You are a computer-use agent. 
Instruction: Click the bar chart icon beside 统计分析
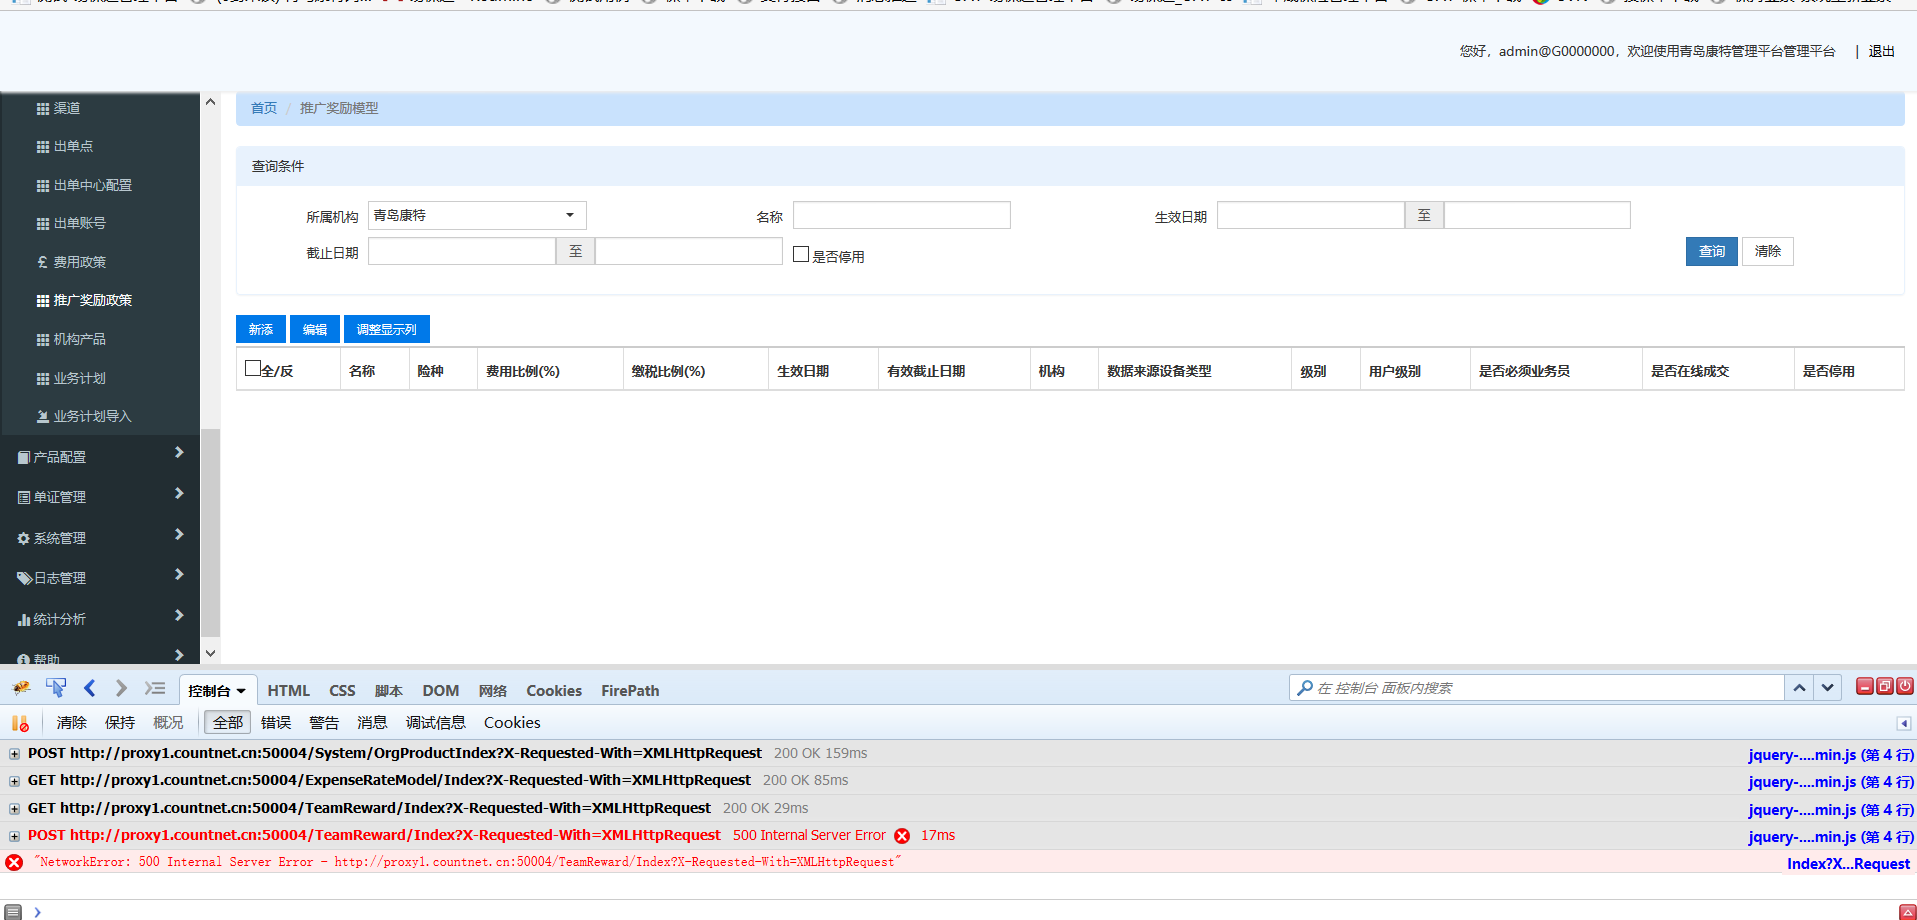pos(24,619)
